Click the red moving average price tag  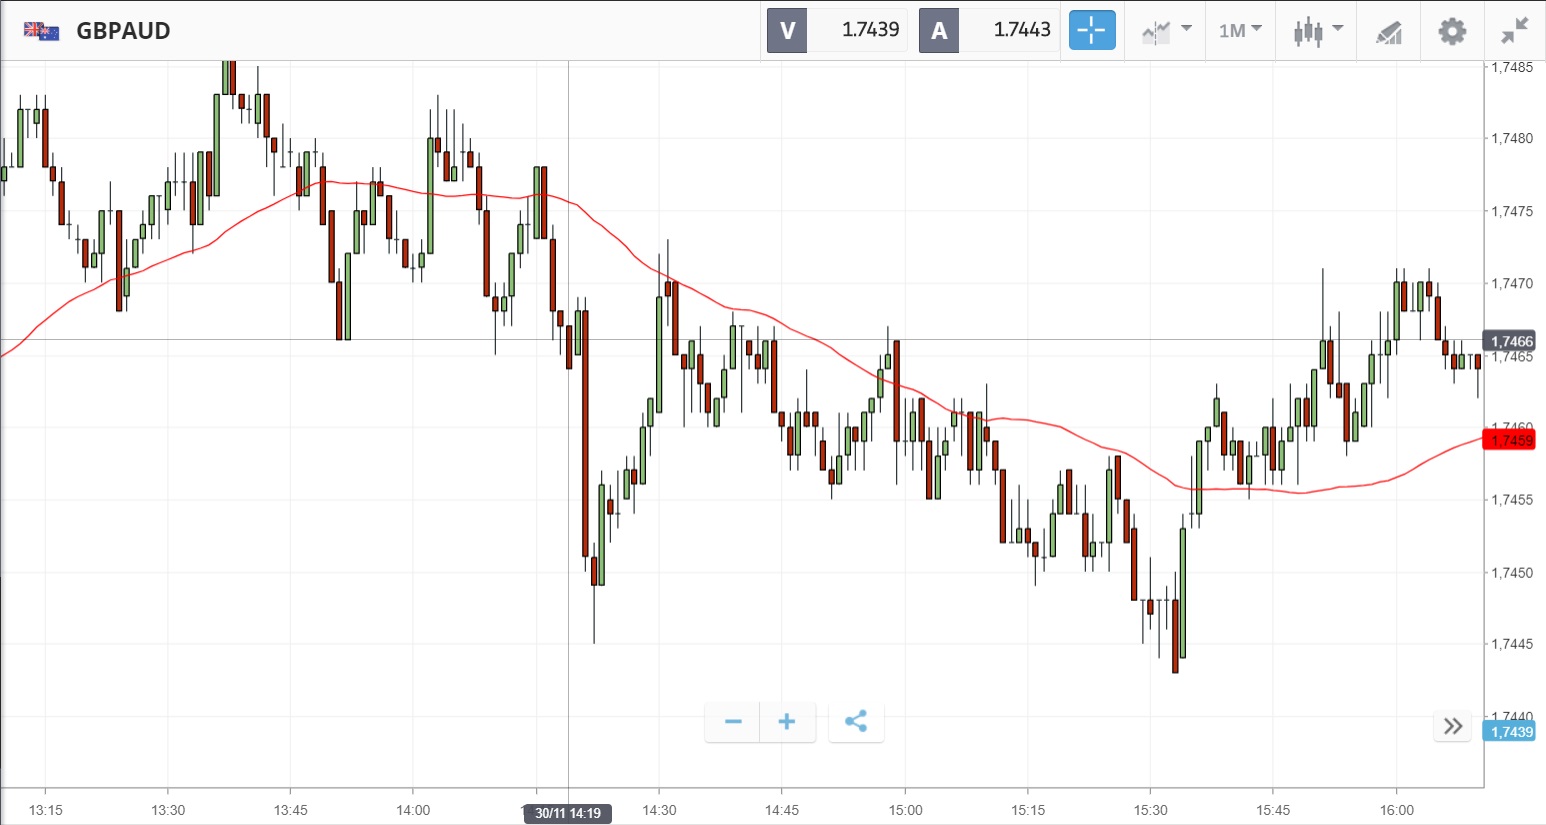pyautogui.click(x=1511, y=440)
